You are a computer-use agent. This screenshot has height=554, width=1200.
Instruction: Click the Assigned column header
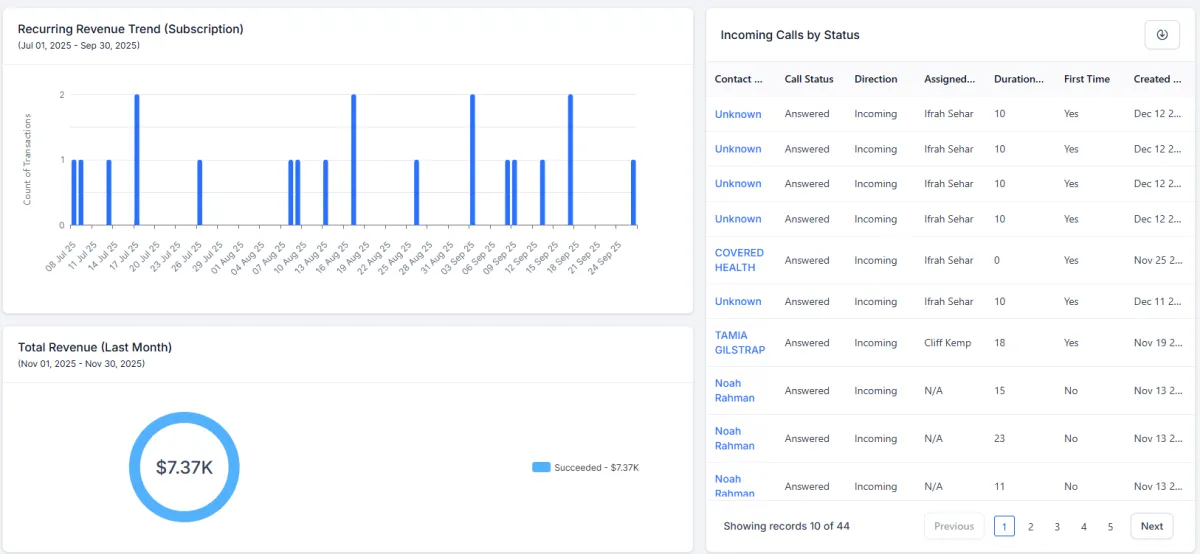949,79
